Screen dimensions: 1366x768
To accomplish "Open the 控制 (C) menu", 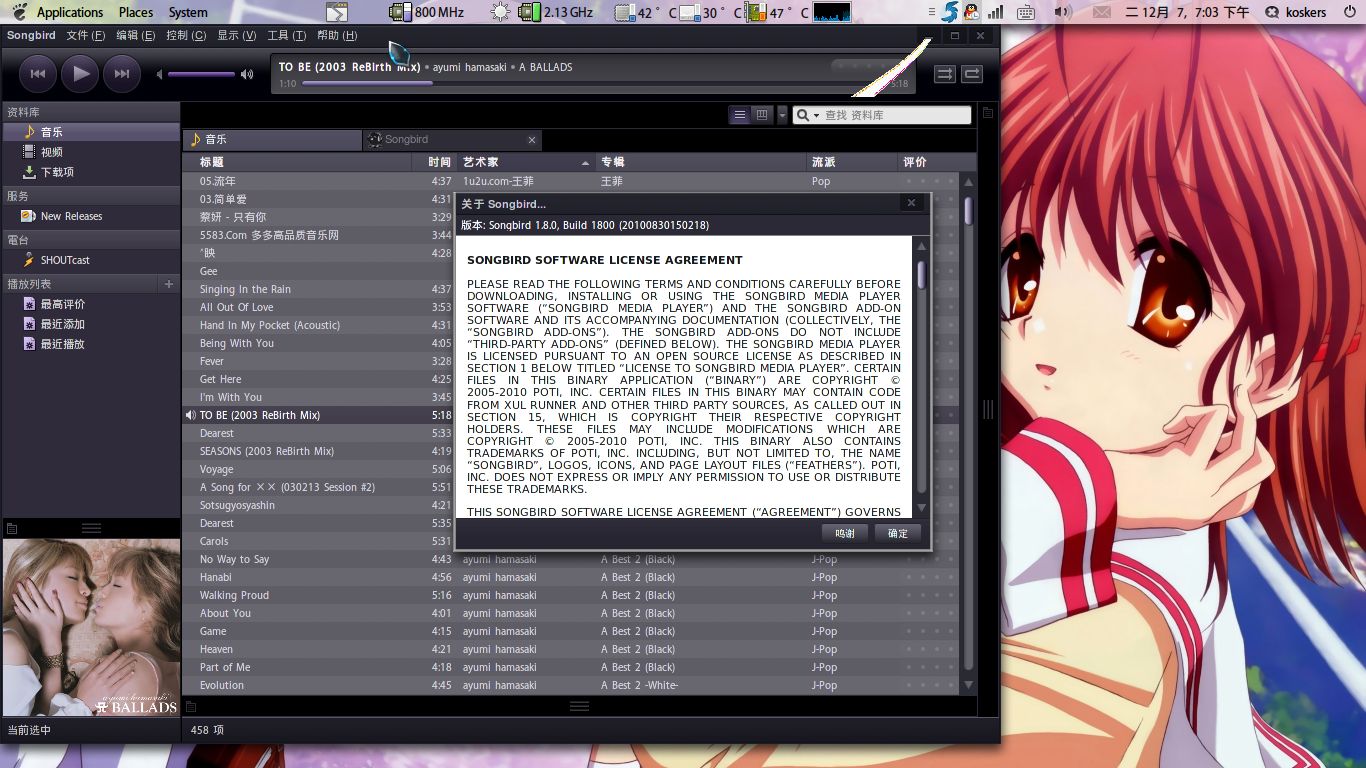I will [x=186, y=35].
